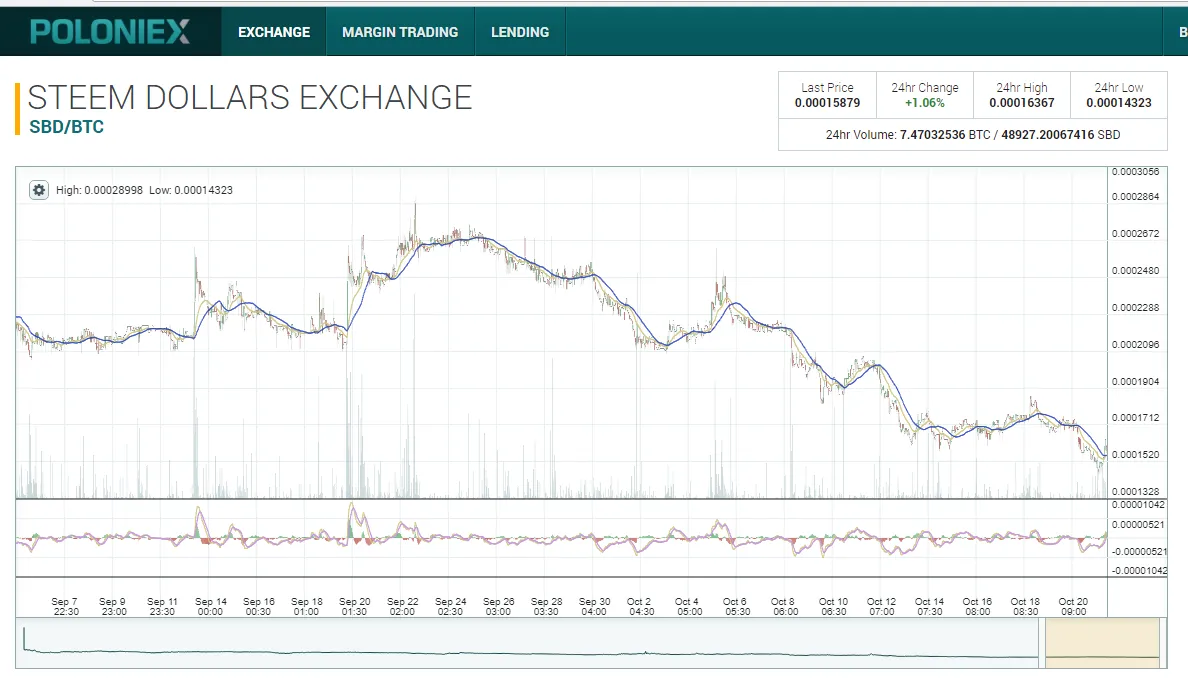Click the Oct 10 06:30 time axis label
1188x680 pixels.
tap(833, 607)
